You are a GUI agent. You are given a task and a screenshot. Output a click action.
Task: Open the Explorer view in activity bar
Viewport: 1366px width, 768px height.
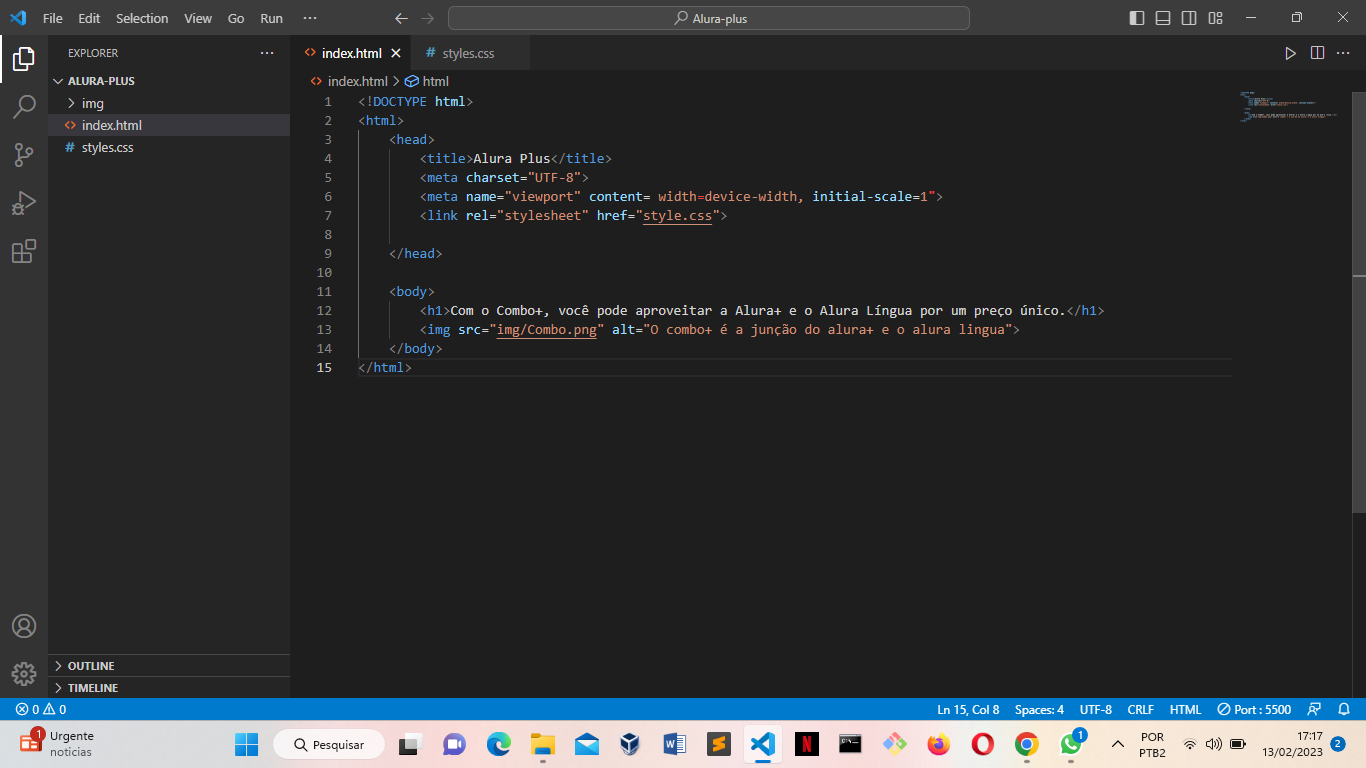[24, 59]
